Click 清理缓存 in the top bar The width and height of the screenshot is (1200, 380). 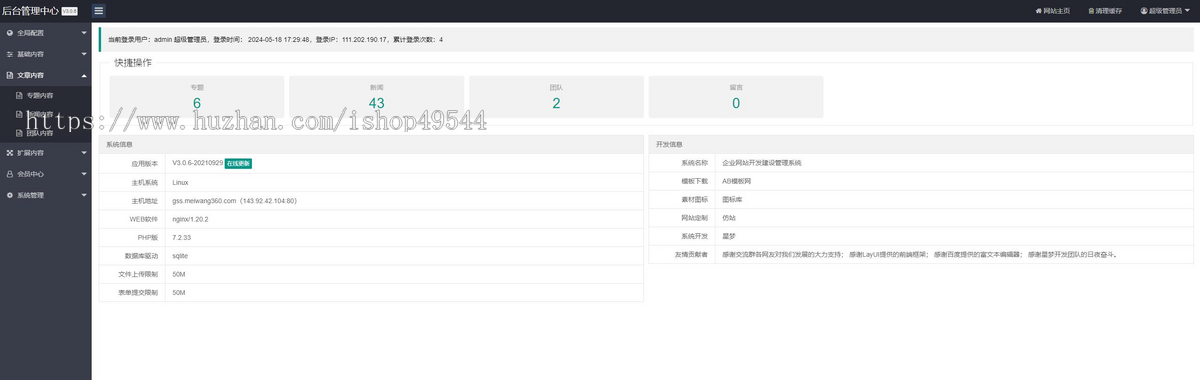1104,10
